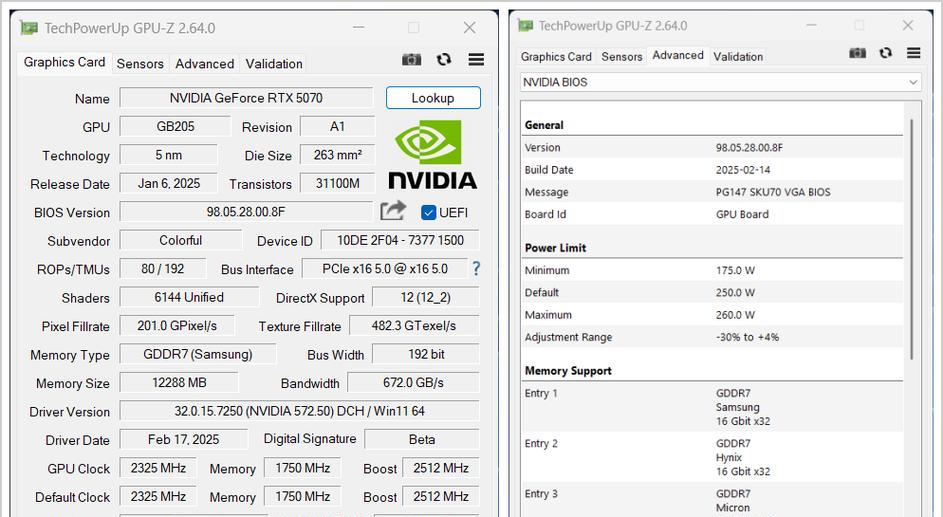The height and width of the screenshot is (517, 943).
Task: Click Bandwidth field 672.0 GB/s
Action: point(413,382)
